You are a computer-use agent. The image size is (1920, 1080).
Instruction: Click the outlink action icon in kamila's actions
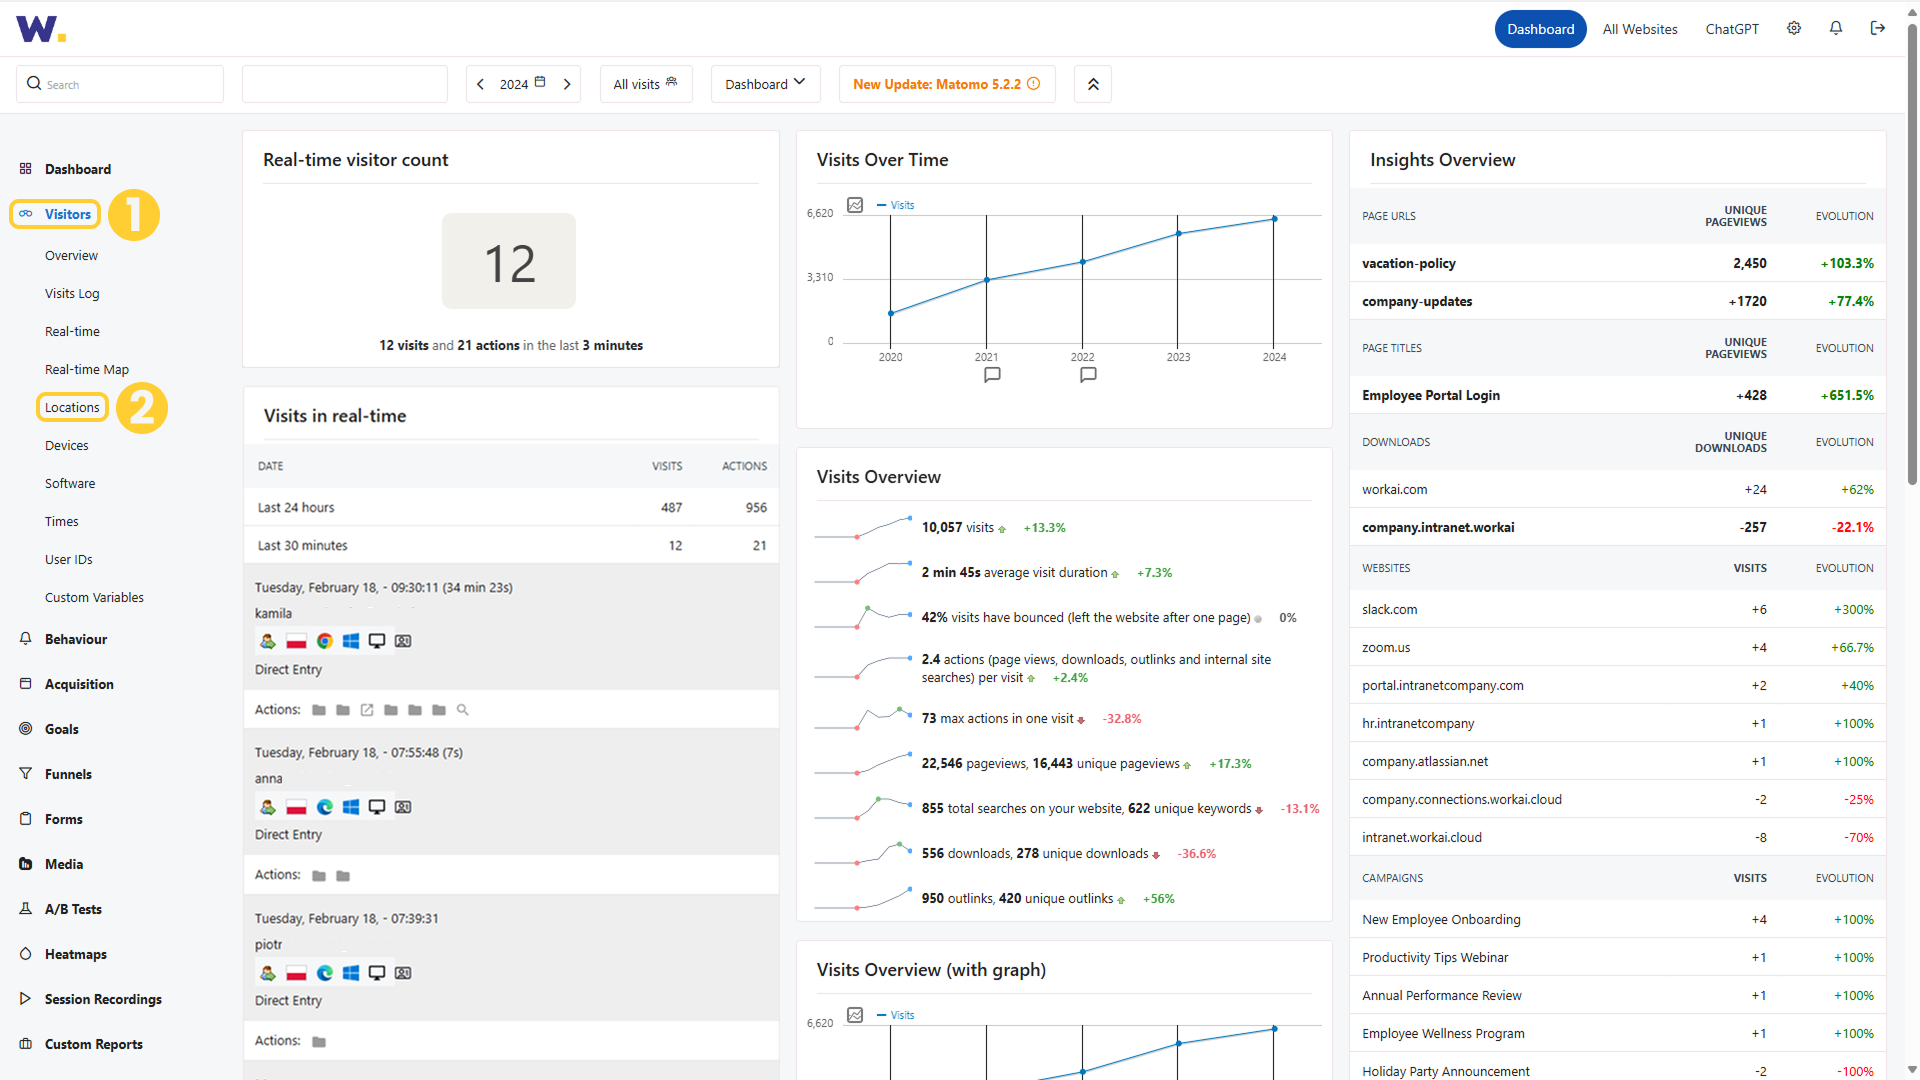coord(367,710)
